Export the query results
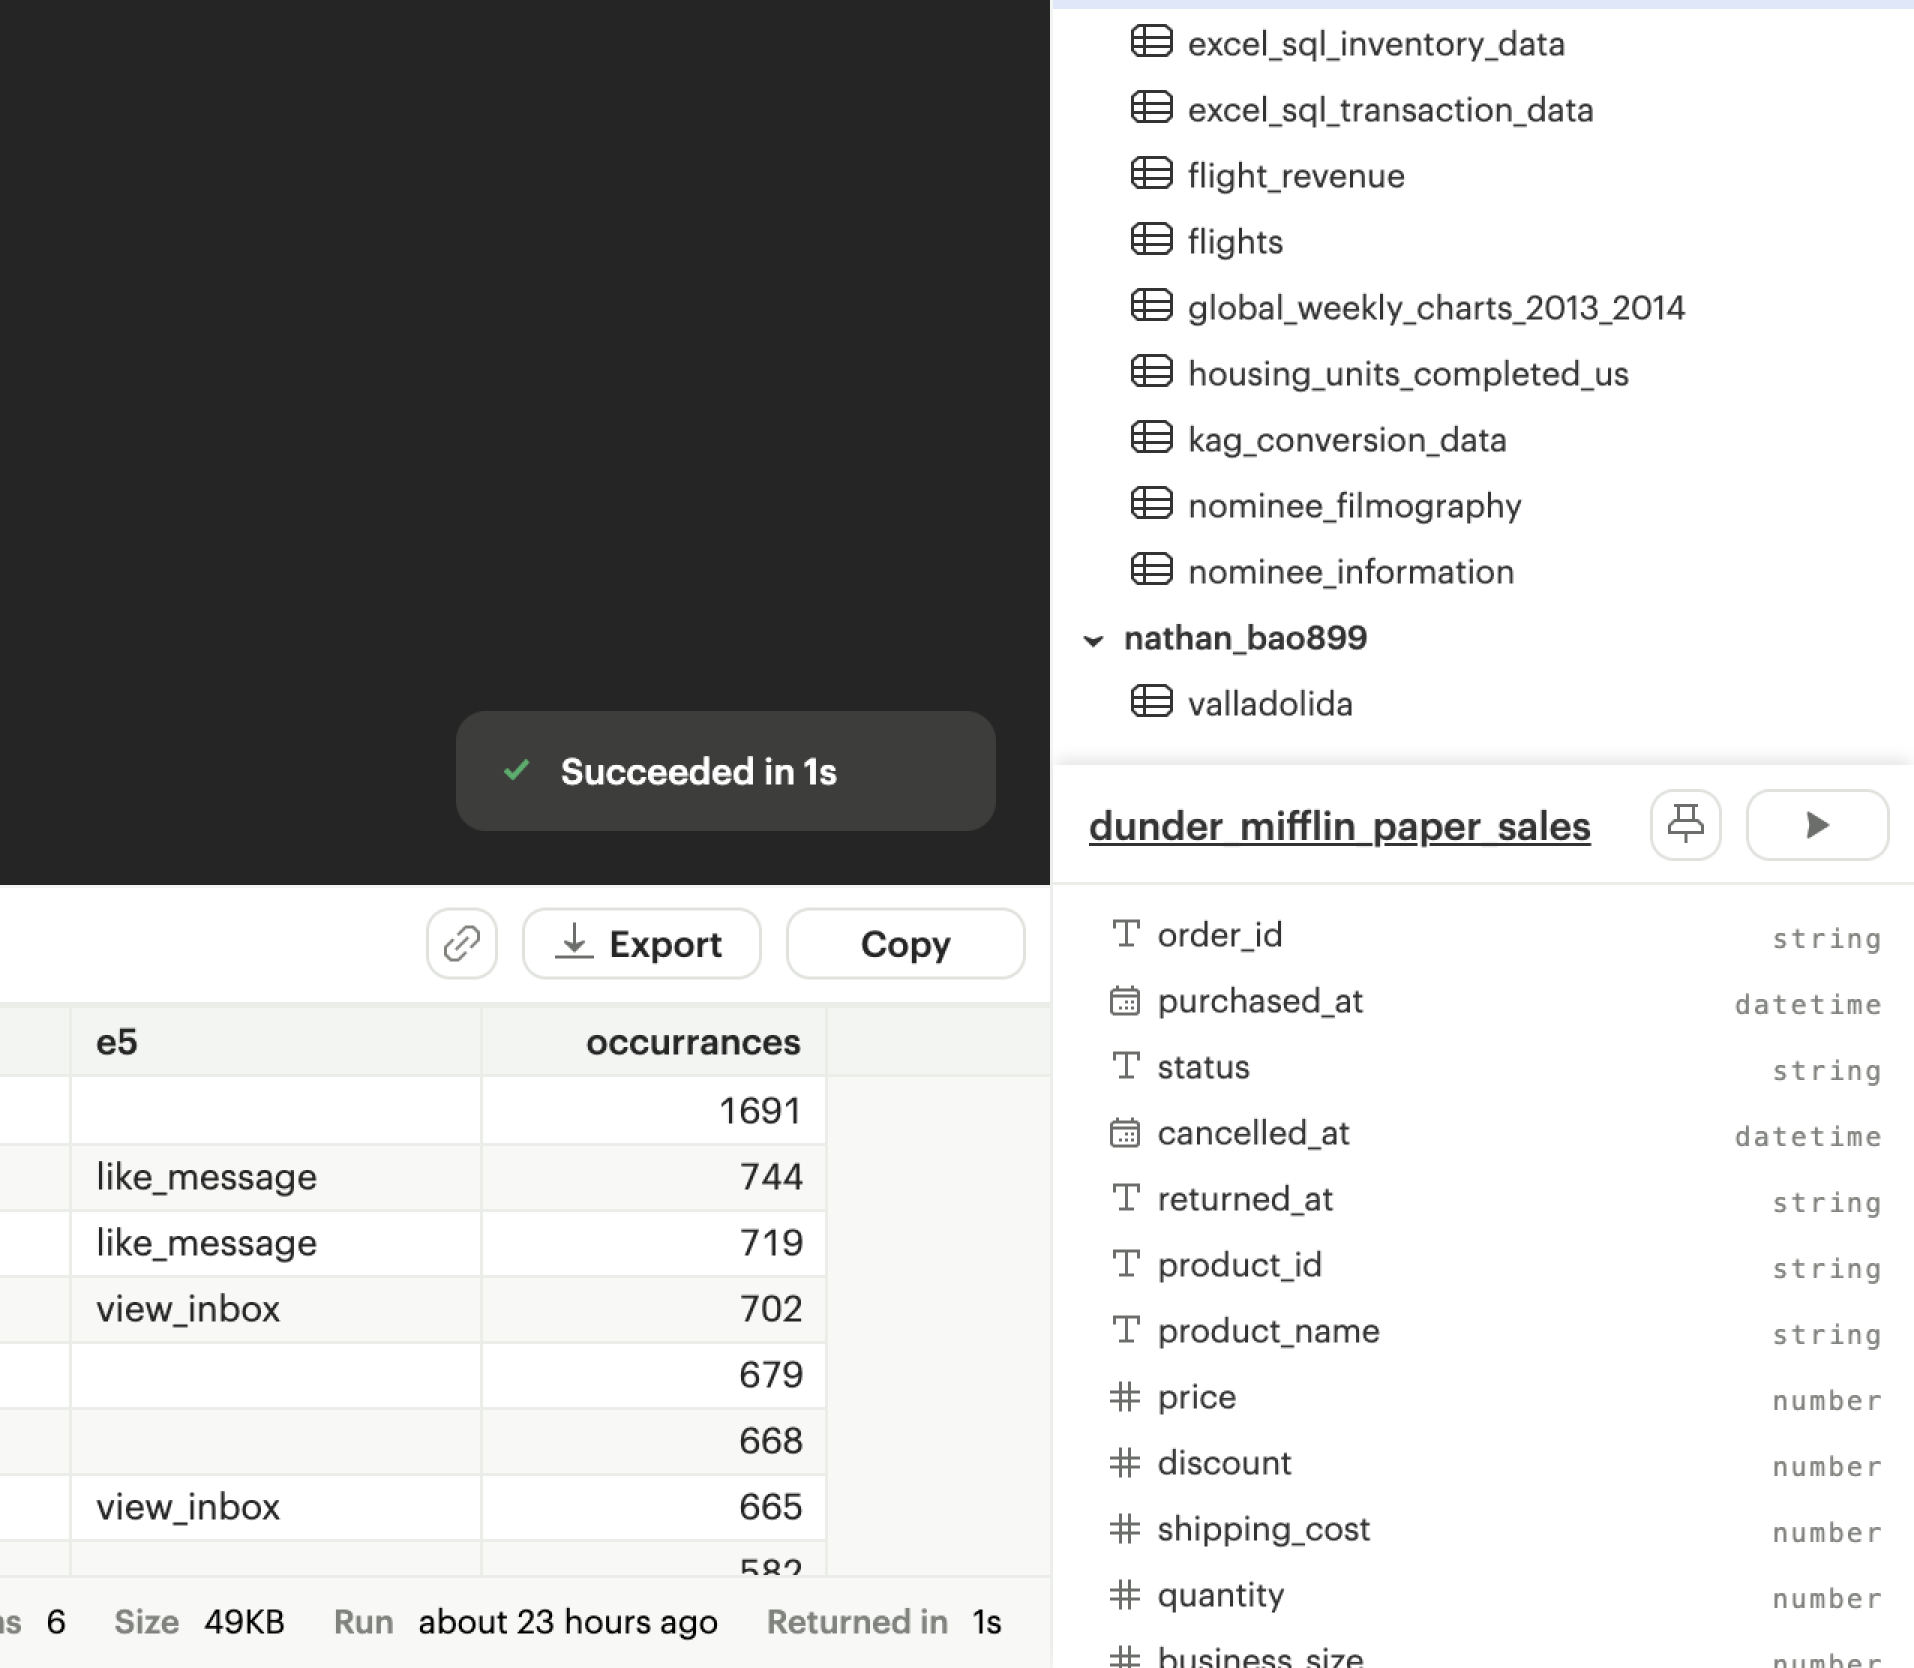 tap(641, 943)
